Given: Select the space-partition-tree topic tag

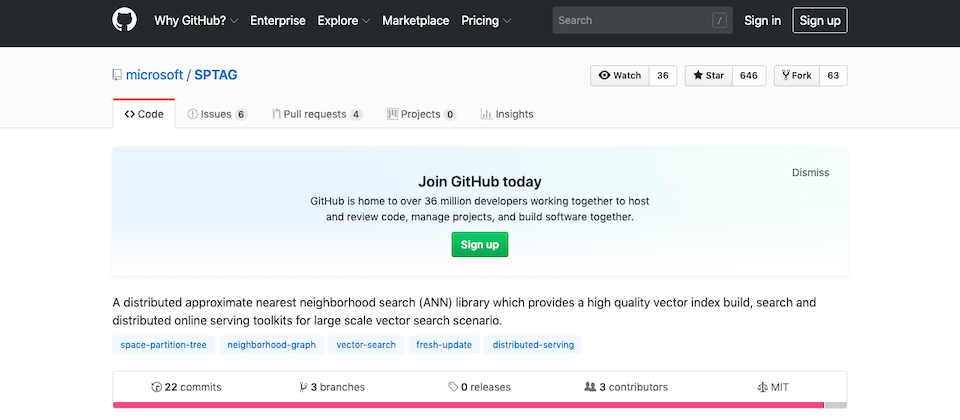Looking at the screenshot, I should point(163,345).
